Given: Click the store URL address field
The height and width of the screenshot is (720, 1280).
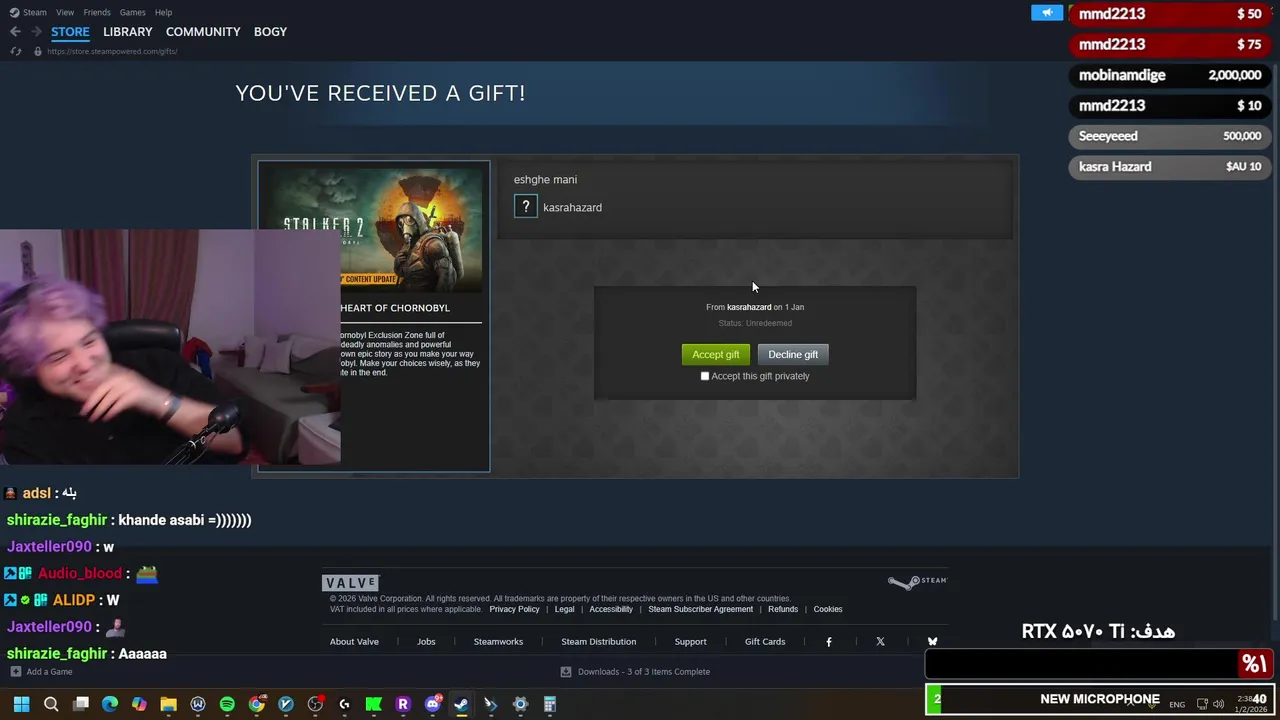Looking at the screenshot, I should click(112, 51).
